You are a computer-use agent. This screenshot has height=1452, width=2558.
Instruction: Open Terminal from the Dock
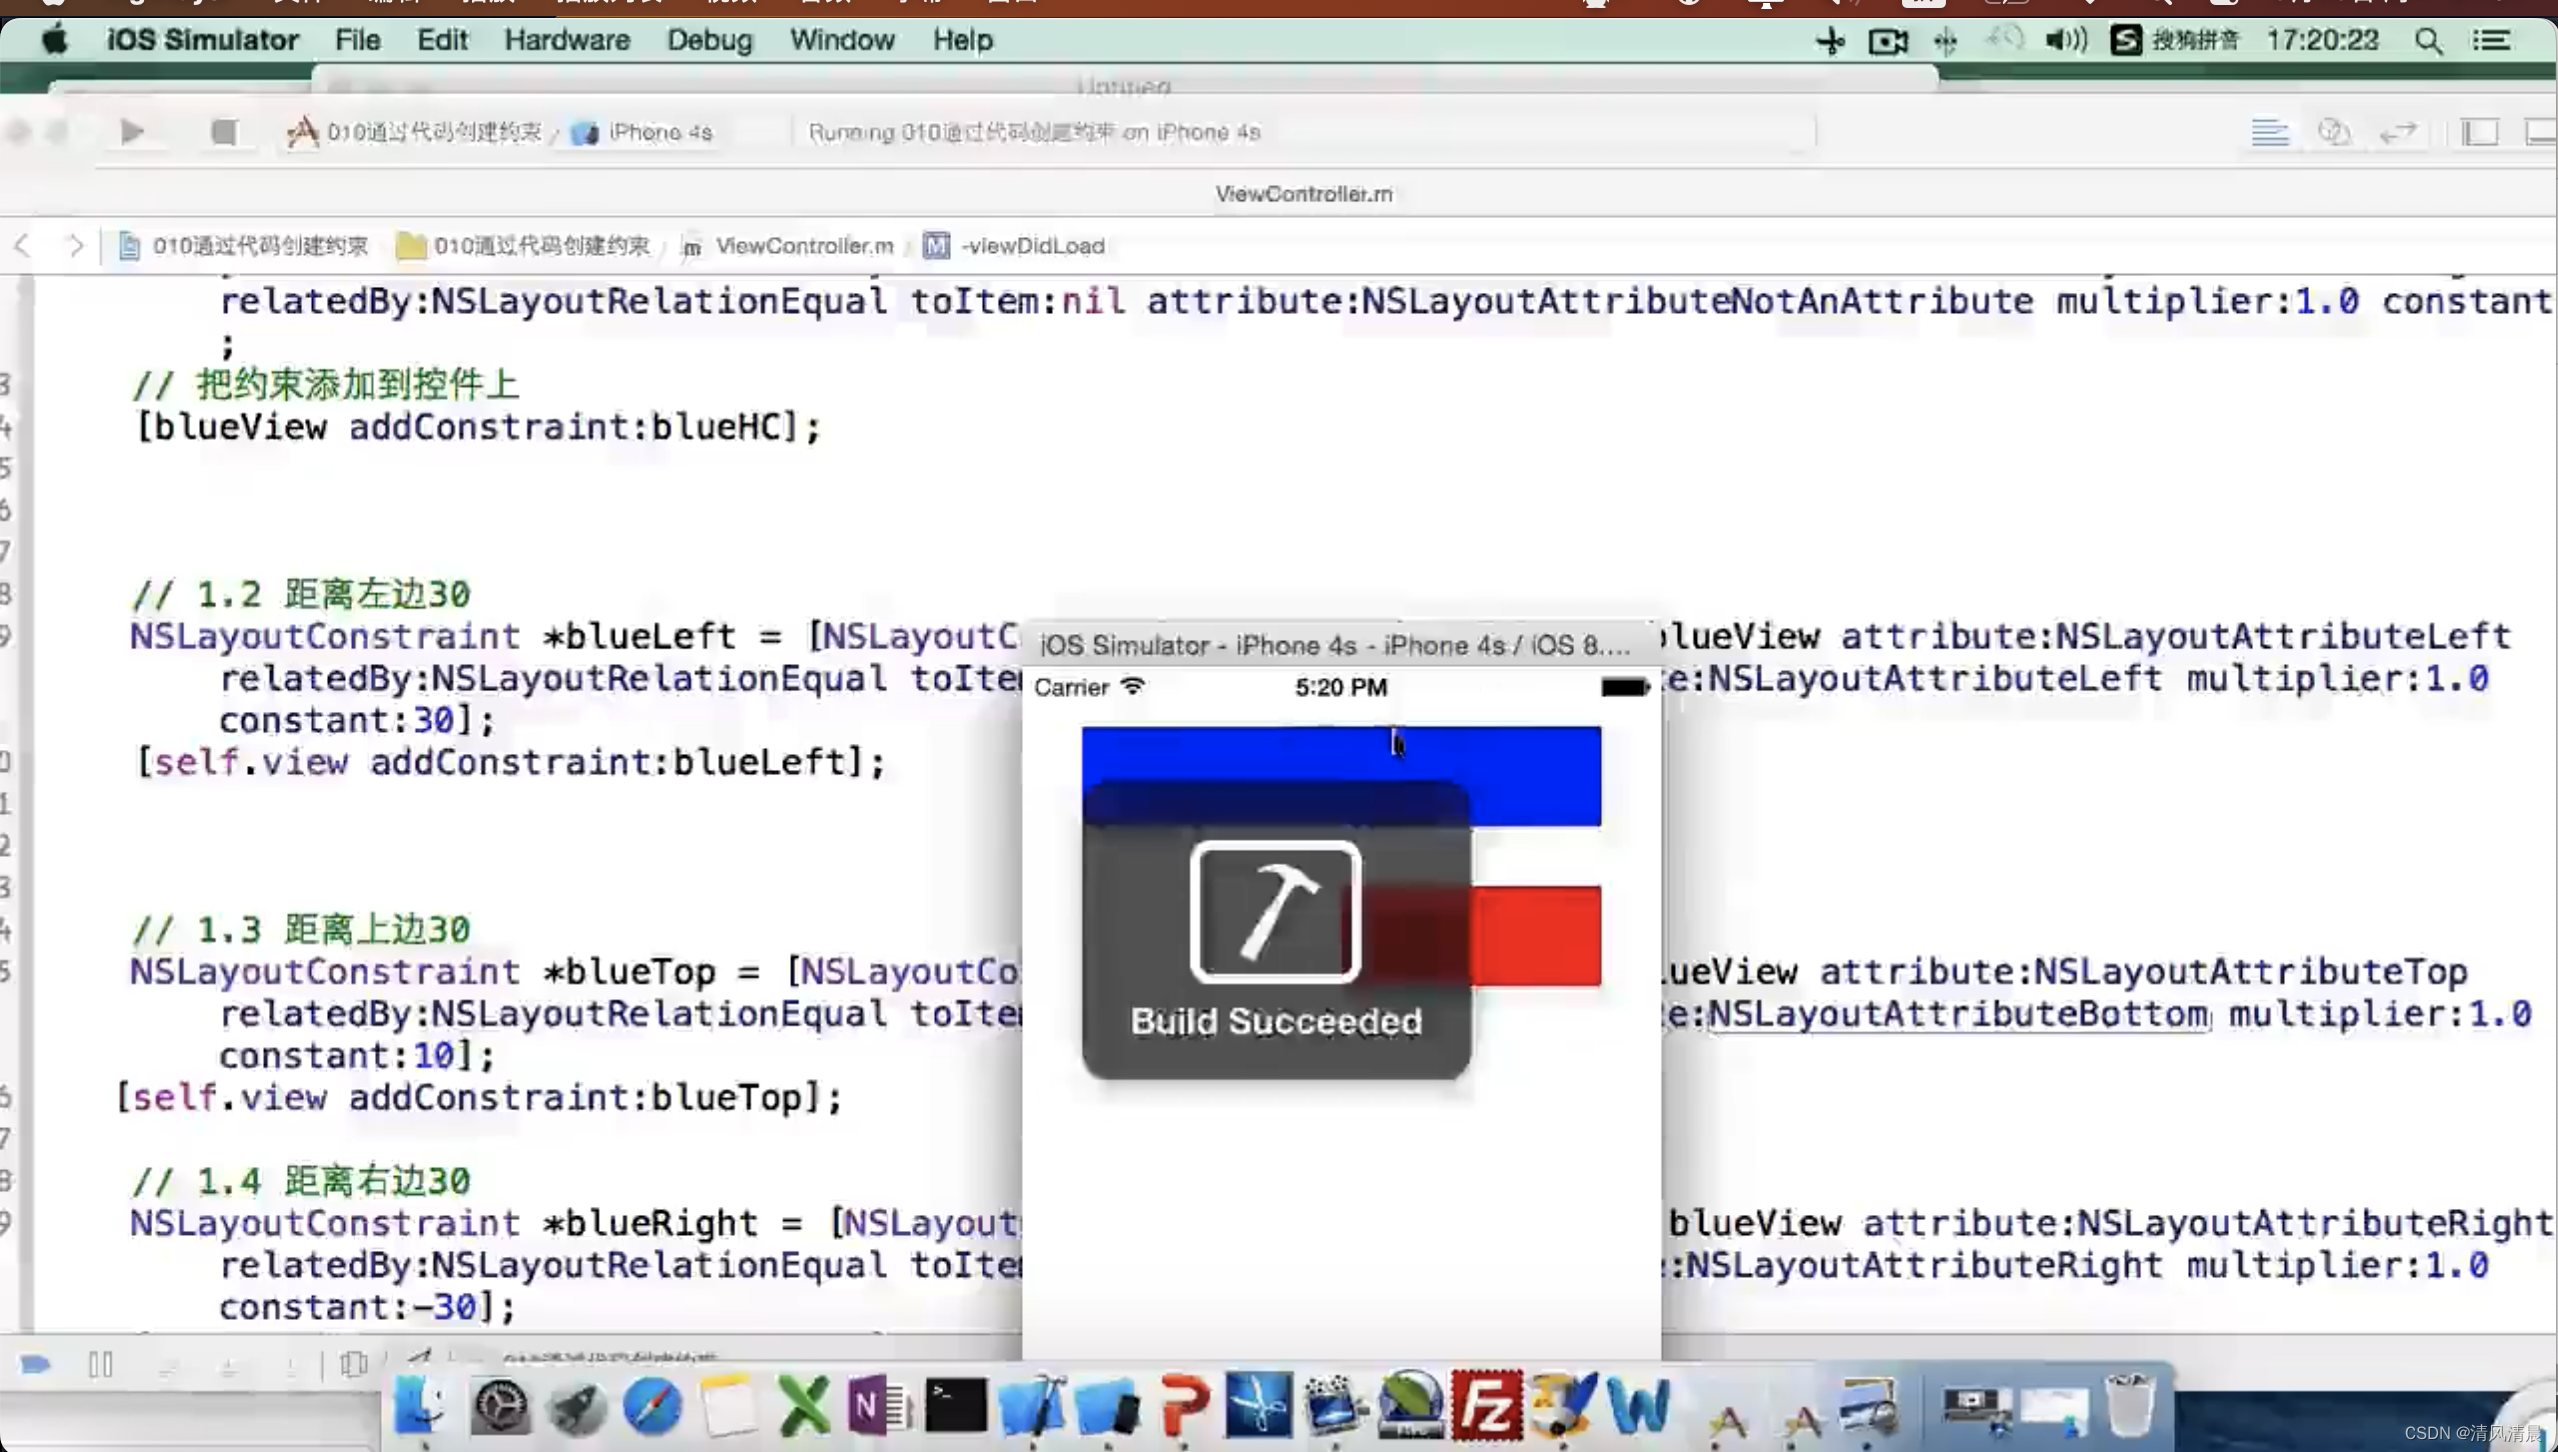coord(955,1406)
